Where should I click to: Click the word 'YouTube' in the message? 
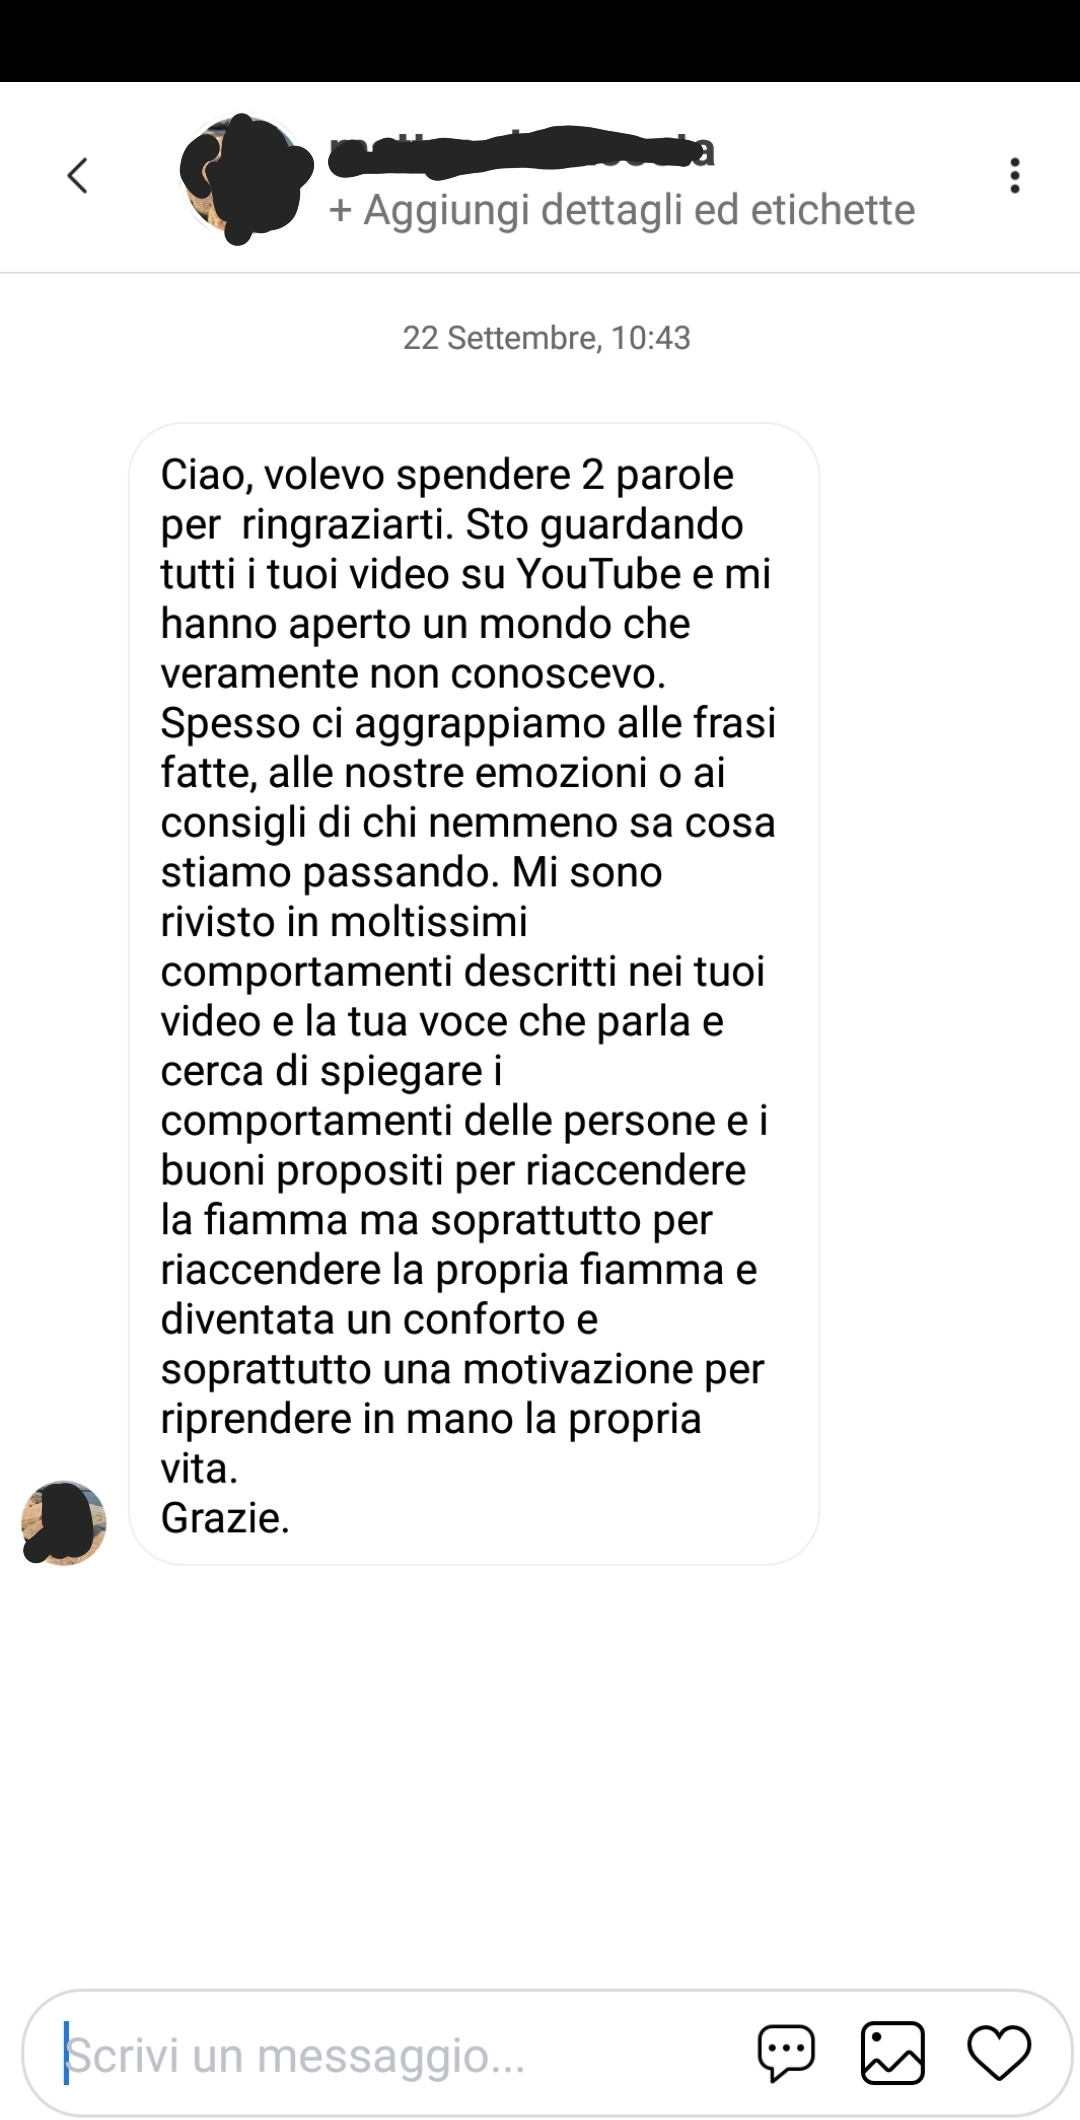[599, 574]
